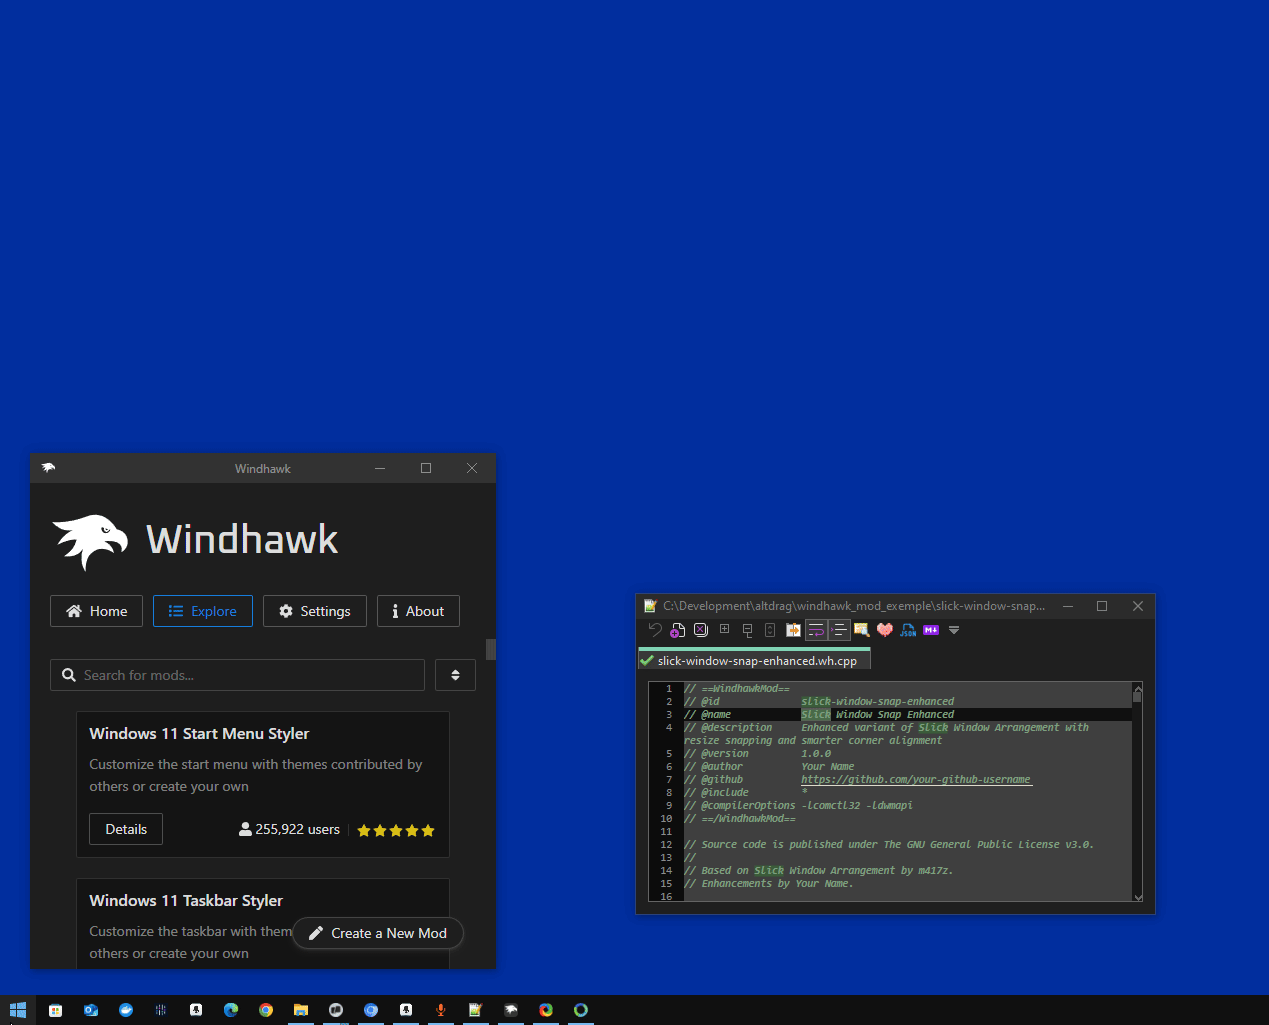This screenshot has height=1025, width=1269.
Task: Click small hawk icon in Windhawk title bar
Action: [48, 468]
